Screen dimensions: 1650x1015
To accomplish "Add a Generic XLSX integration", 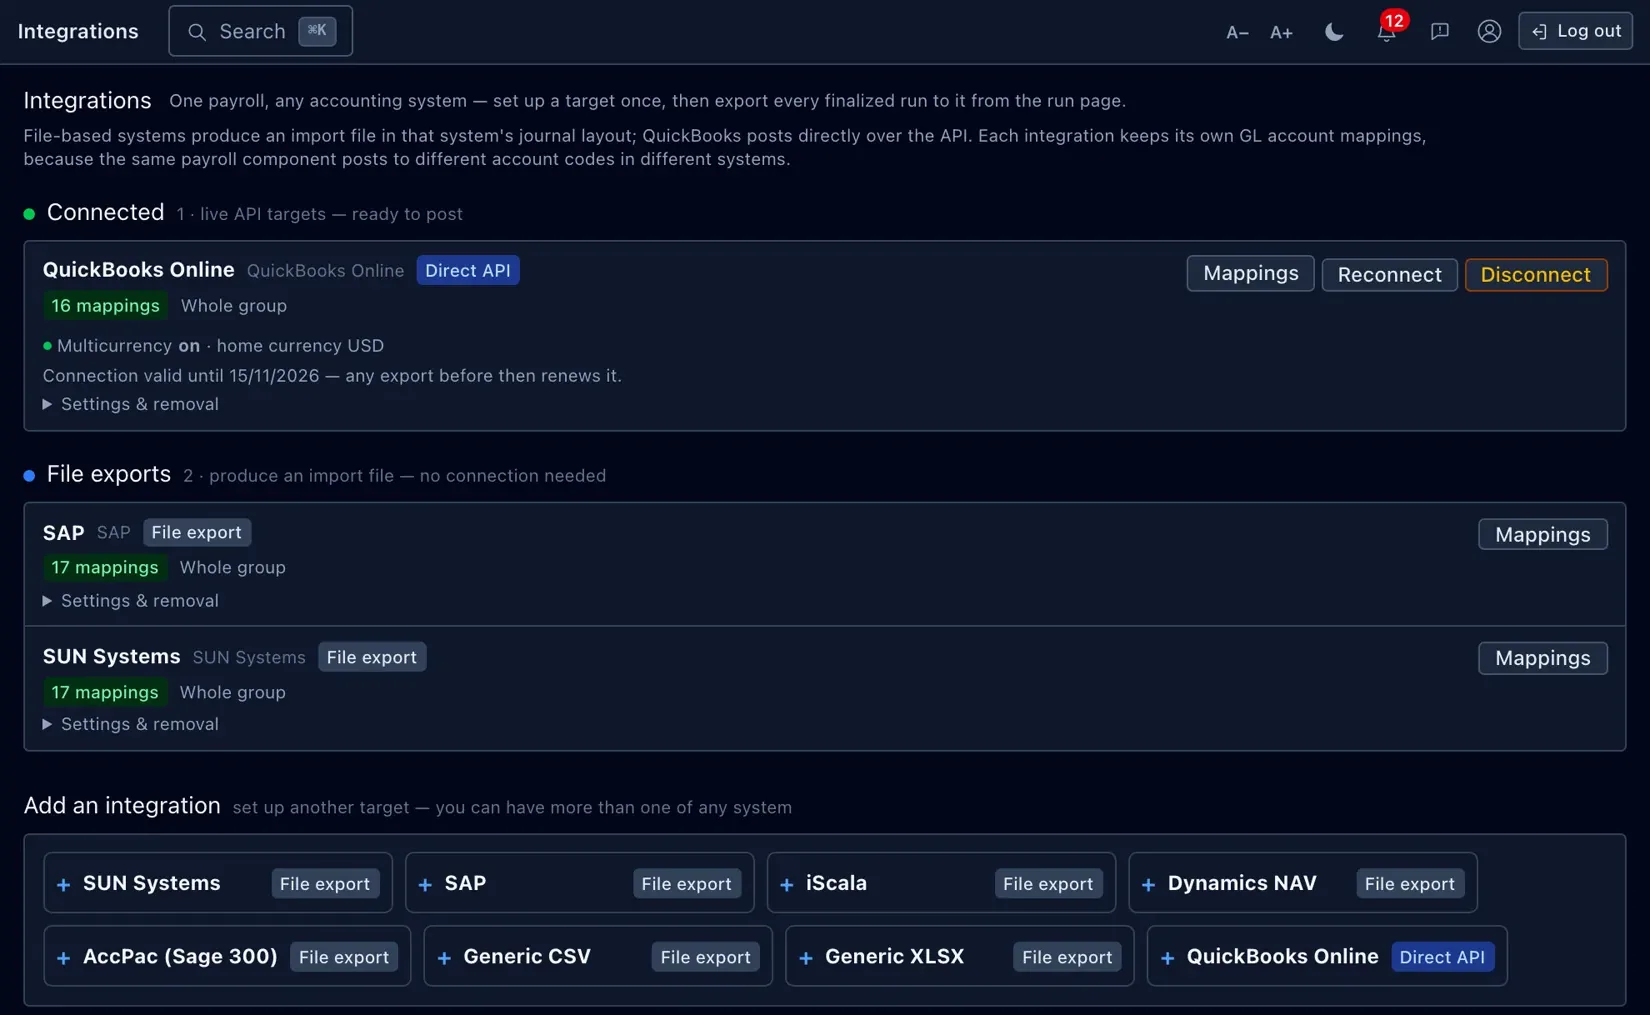I will click(960, 956).
